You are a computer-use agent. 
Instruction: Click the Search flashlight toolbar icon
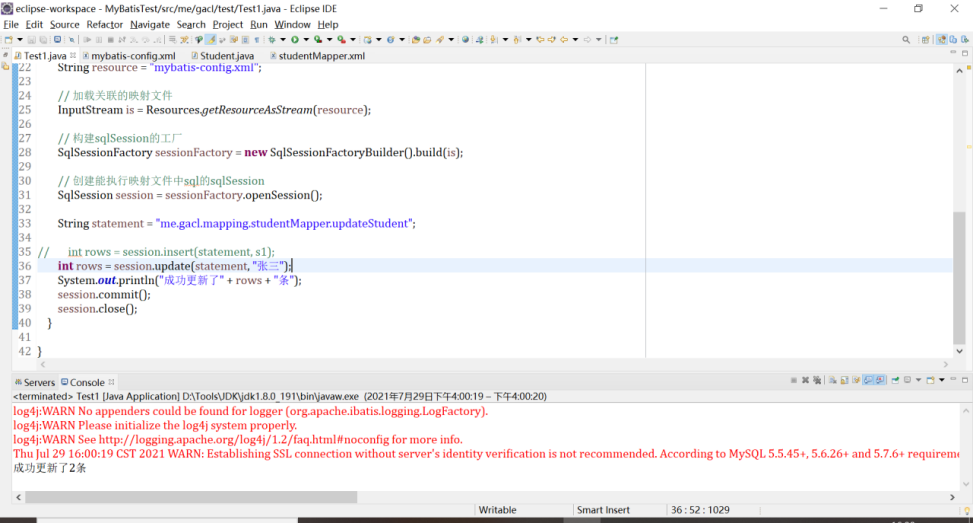(x=440, y=40)
